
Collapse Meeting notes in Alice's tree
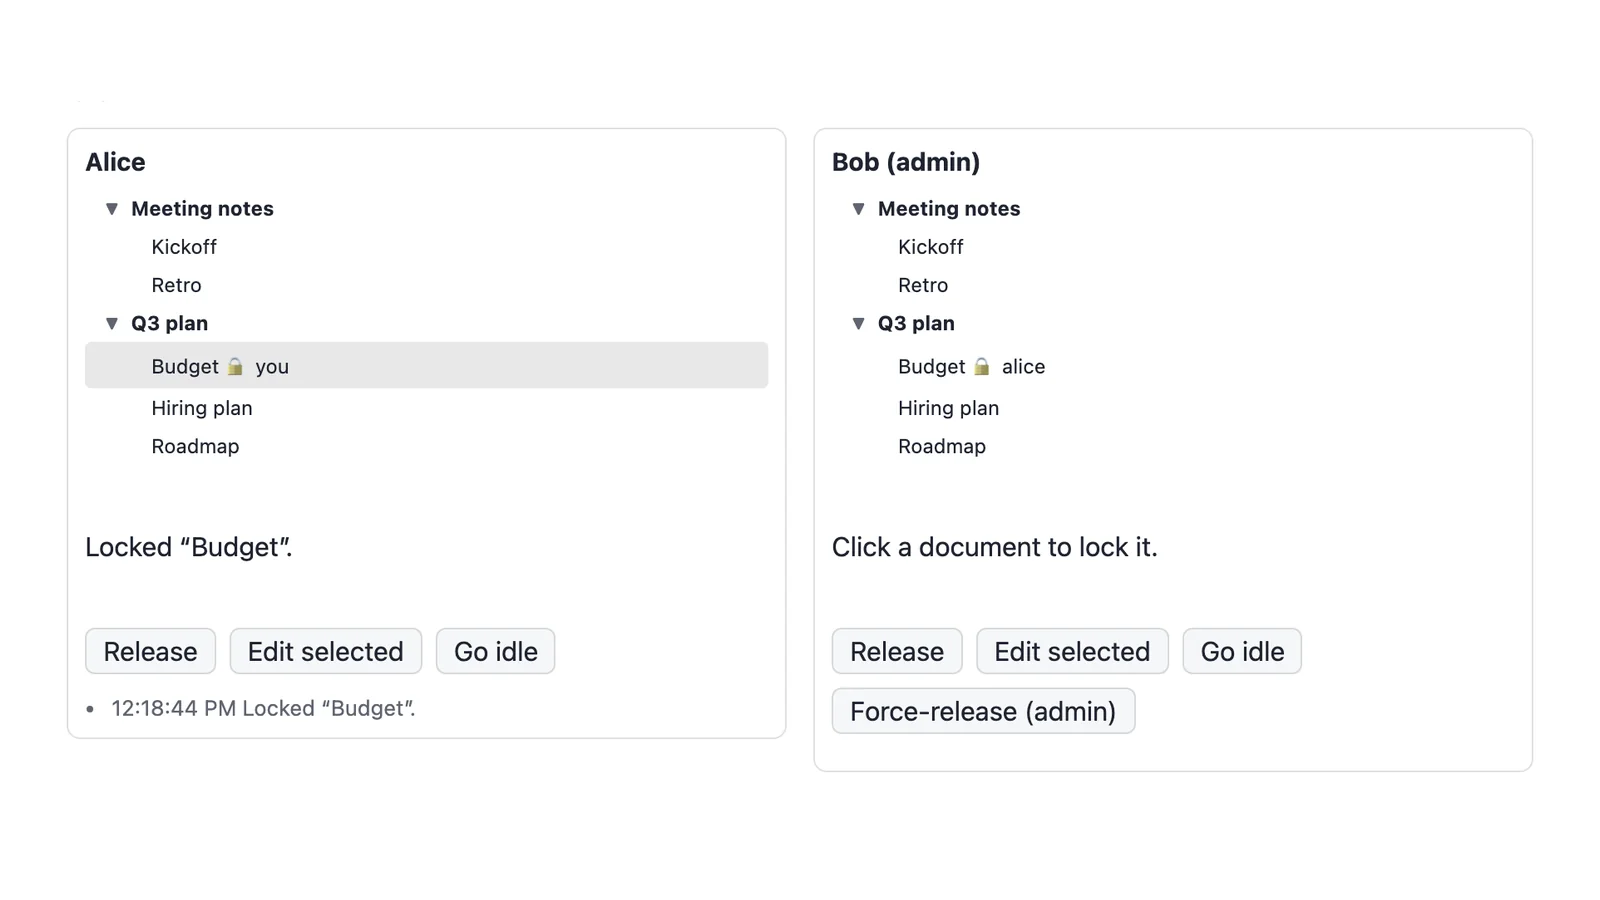click(x=112, y=209)
